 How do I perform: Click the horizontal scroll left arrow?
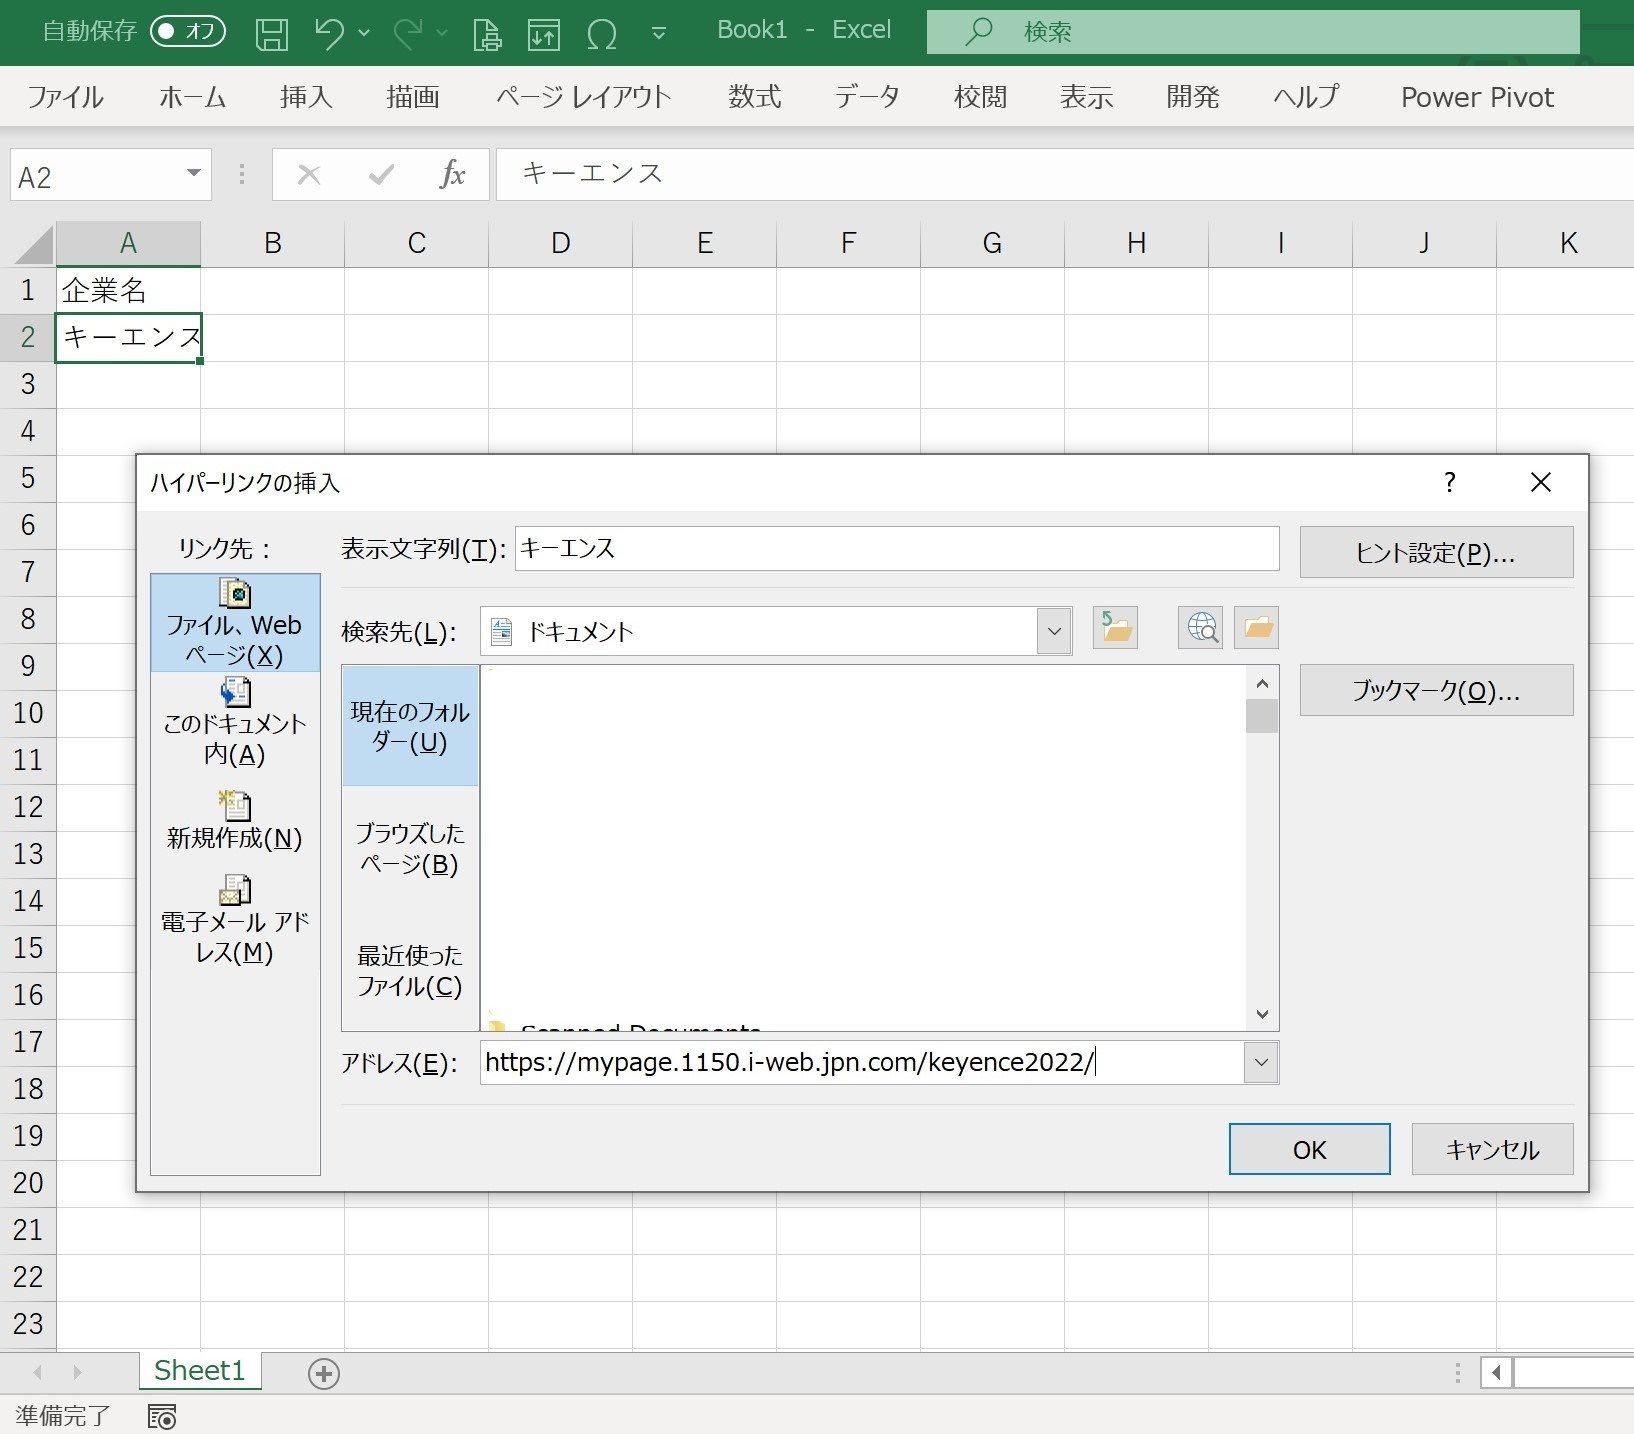[x=1496, y=1373]
